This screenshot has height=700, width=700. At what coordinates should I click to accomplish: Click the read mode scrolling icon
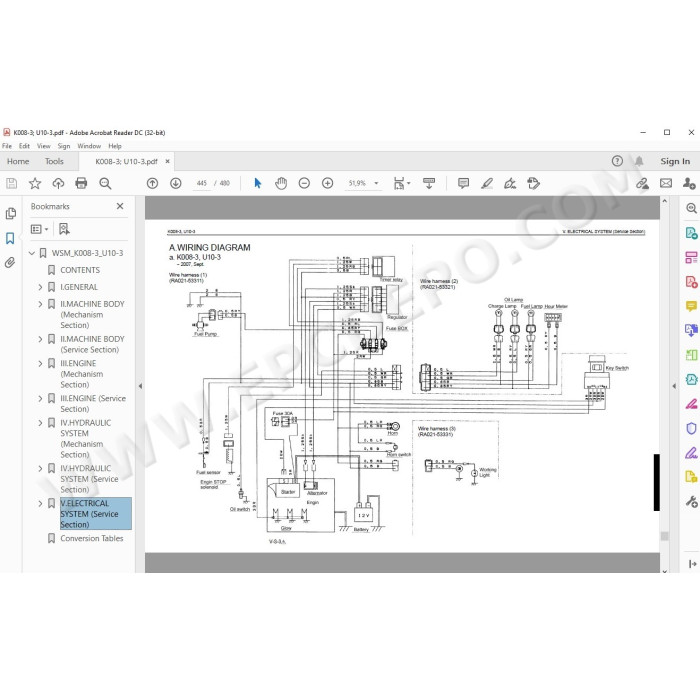[x=429, y=183]
